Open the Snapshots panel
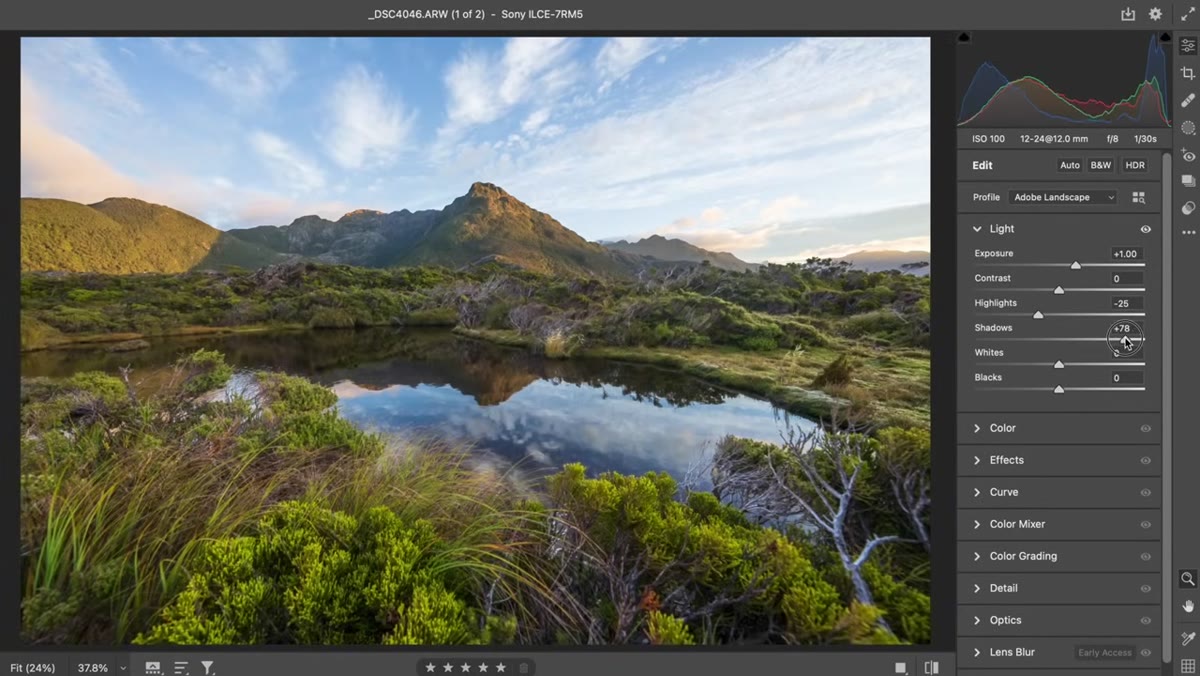 [x=1188, y=181]
